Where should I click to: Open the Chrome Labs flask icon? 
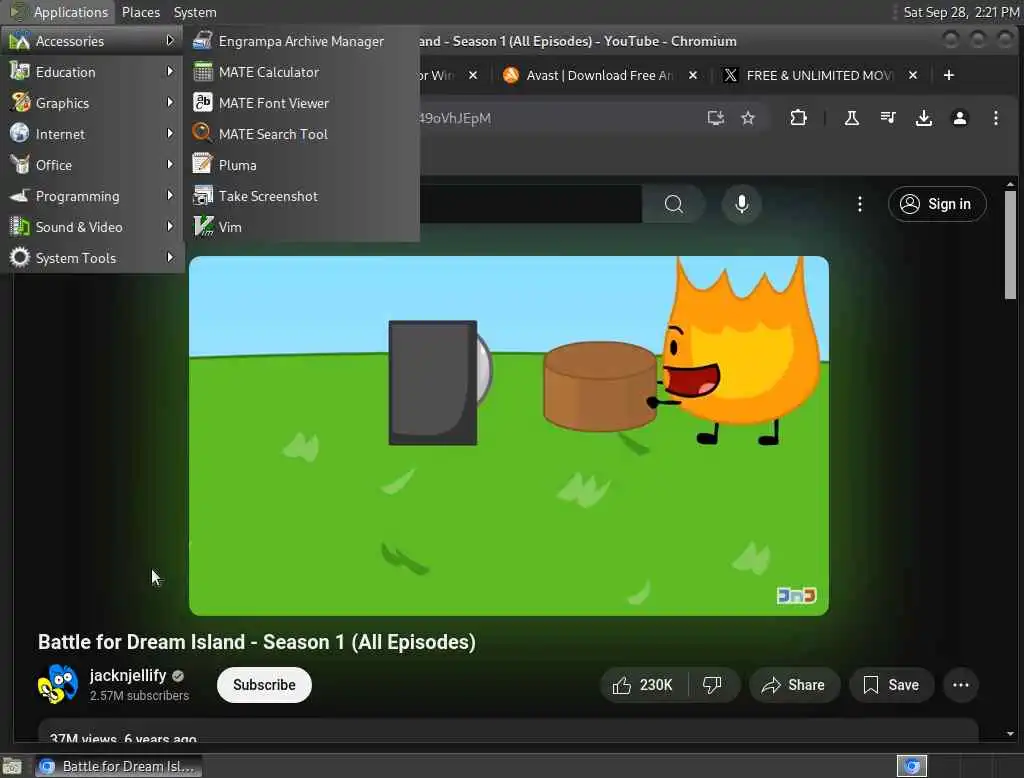pyautogui.click(x=852, y=118)
